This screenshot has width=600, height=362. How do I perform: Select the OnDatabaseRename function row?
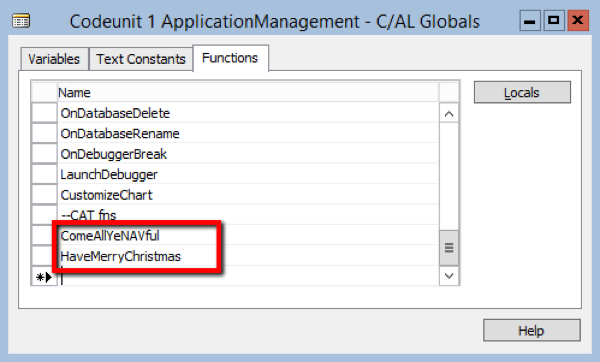pyautogui.click(x=248, y=133)
